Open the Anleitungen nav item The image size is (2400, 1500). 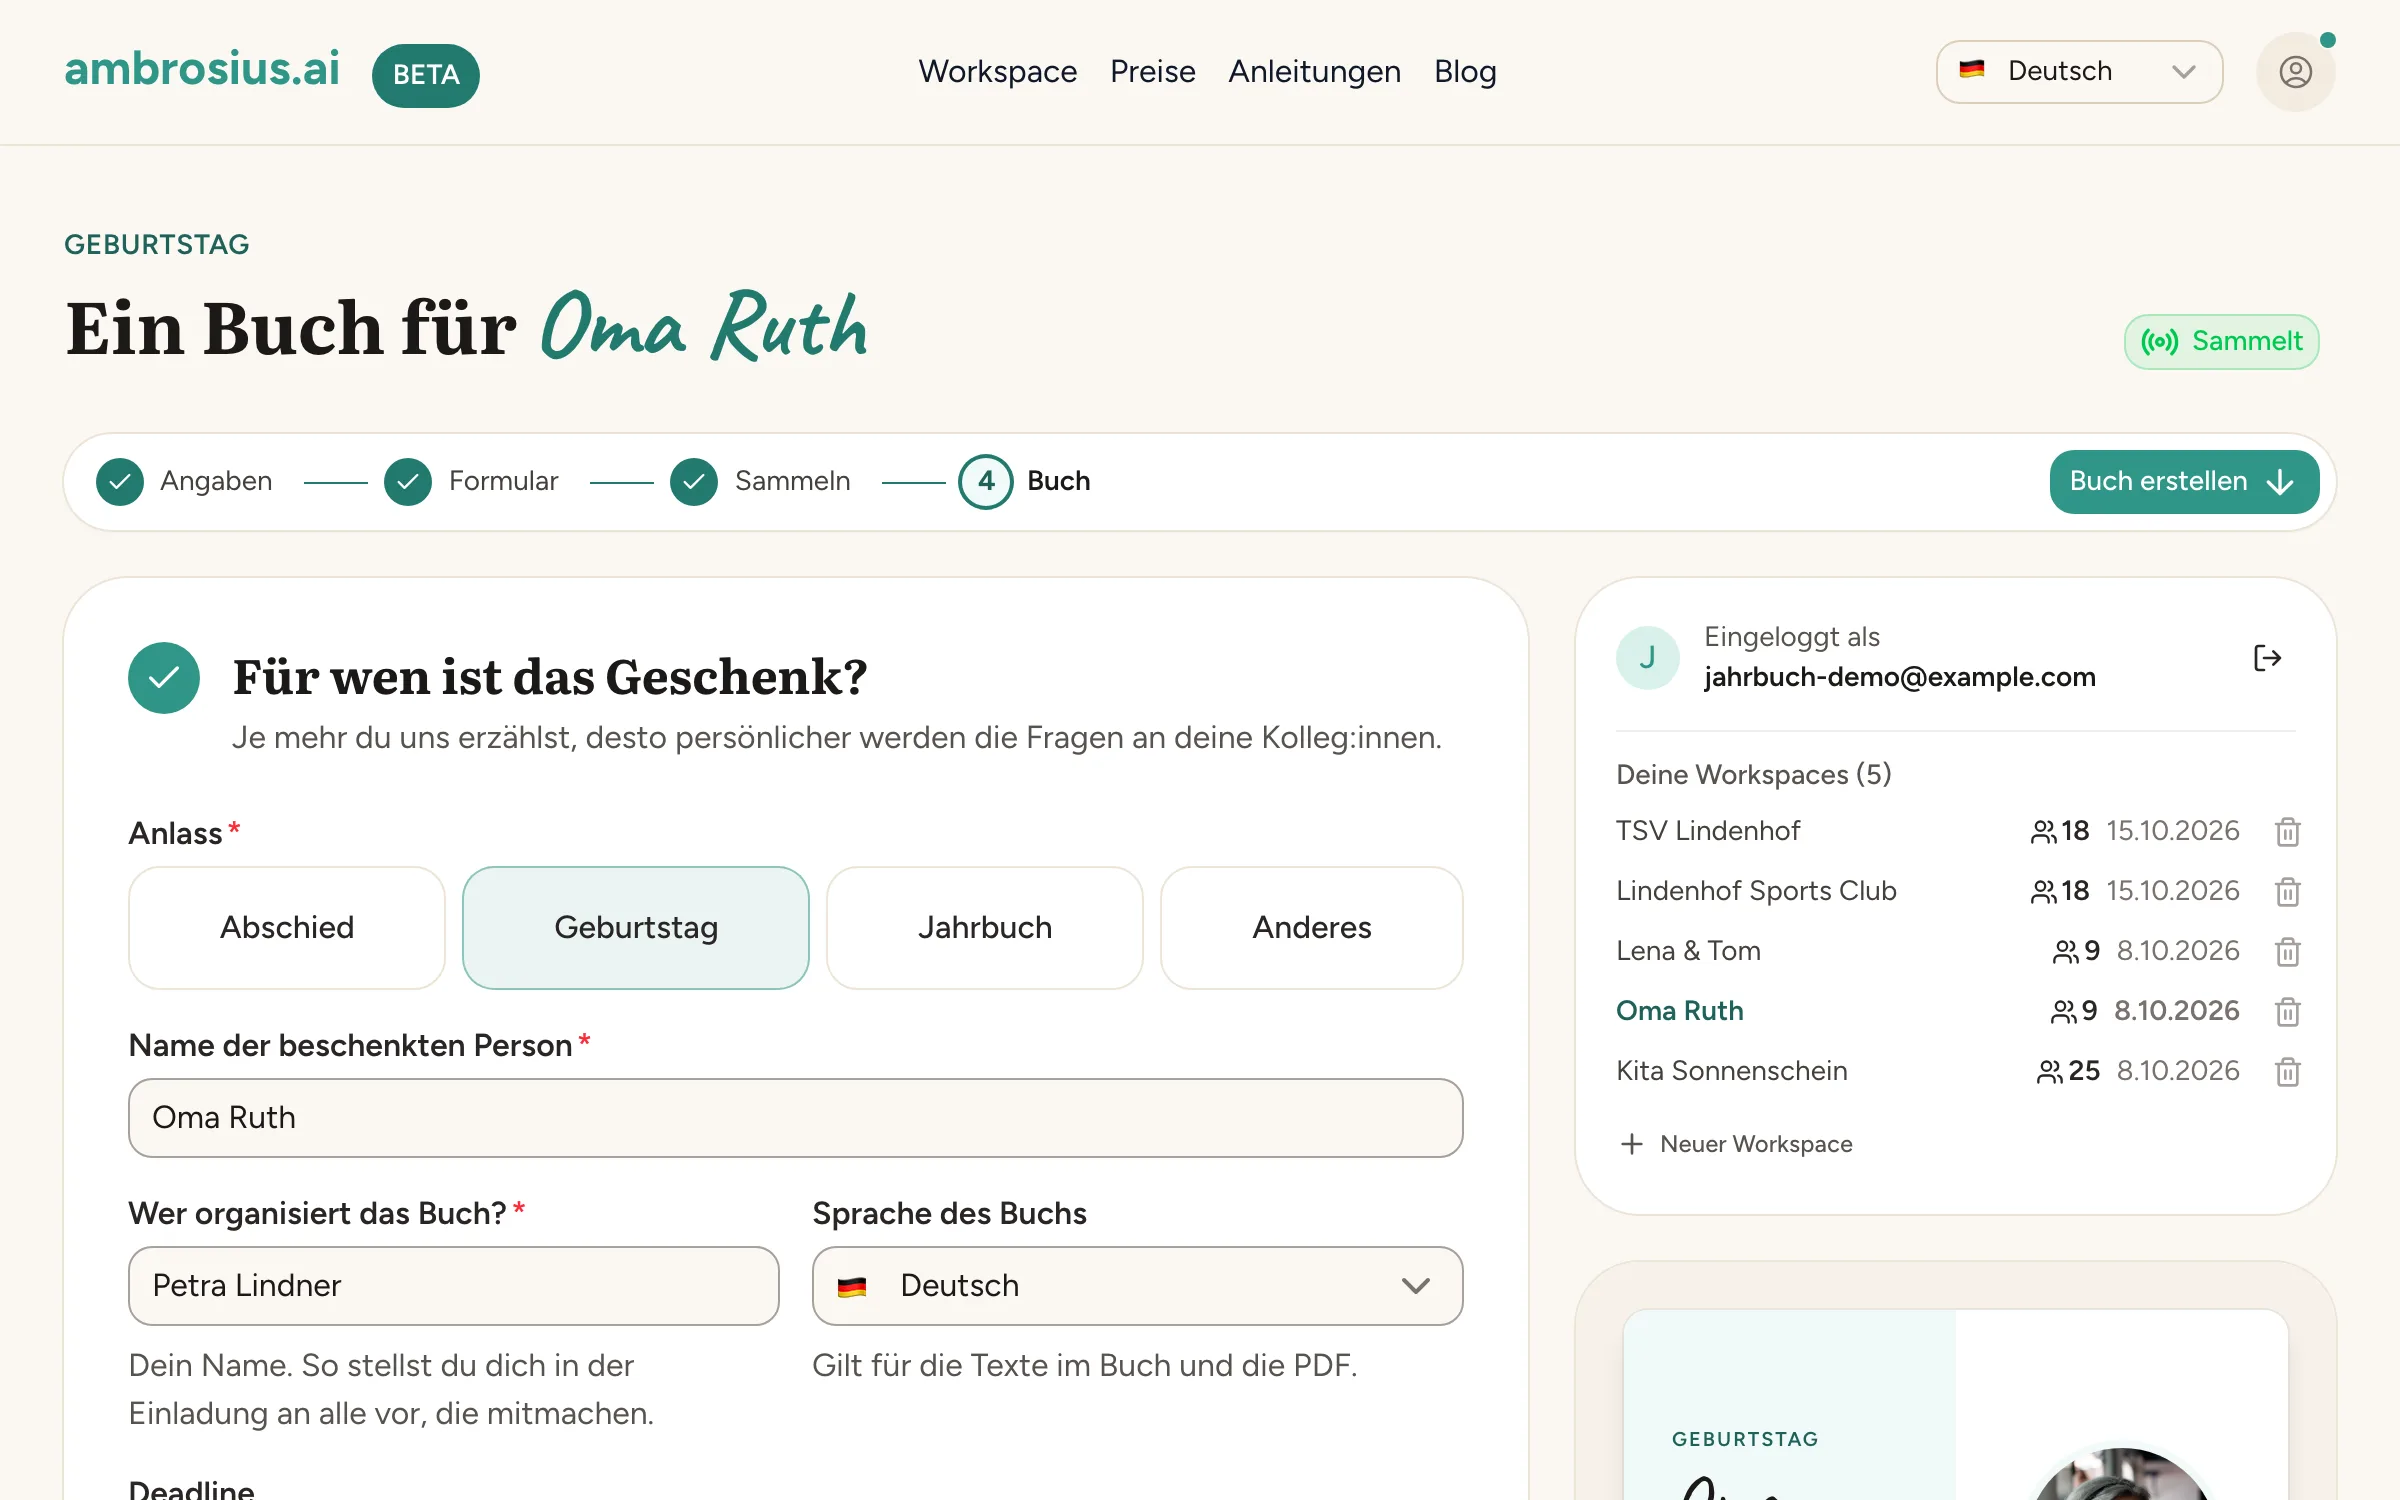[x=1315, y=72]
